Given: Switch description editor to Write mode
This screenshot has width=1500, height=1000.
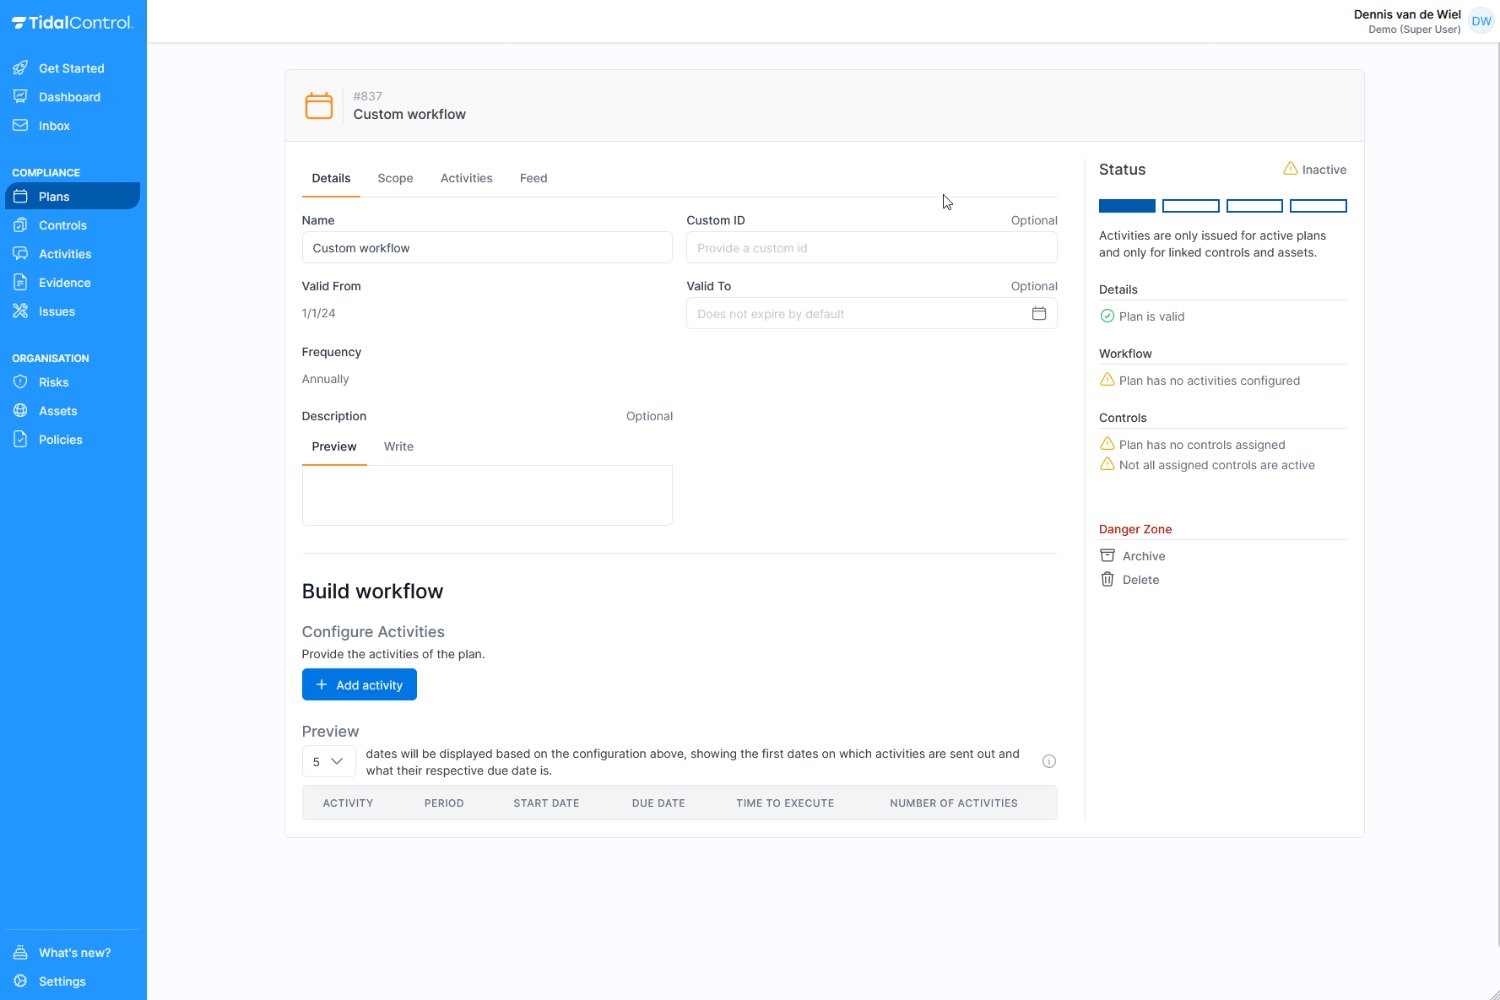Looking at the screenshot, I should (398, 446).
